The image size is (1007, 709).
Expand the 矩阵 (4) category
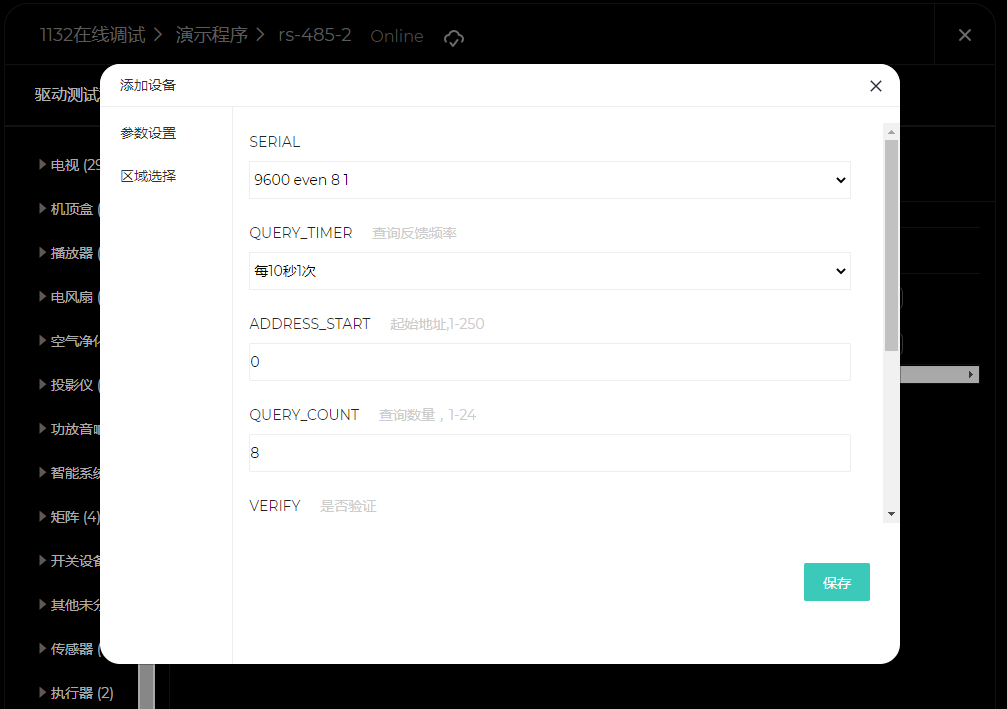(x=69, y=517)
